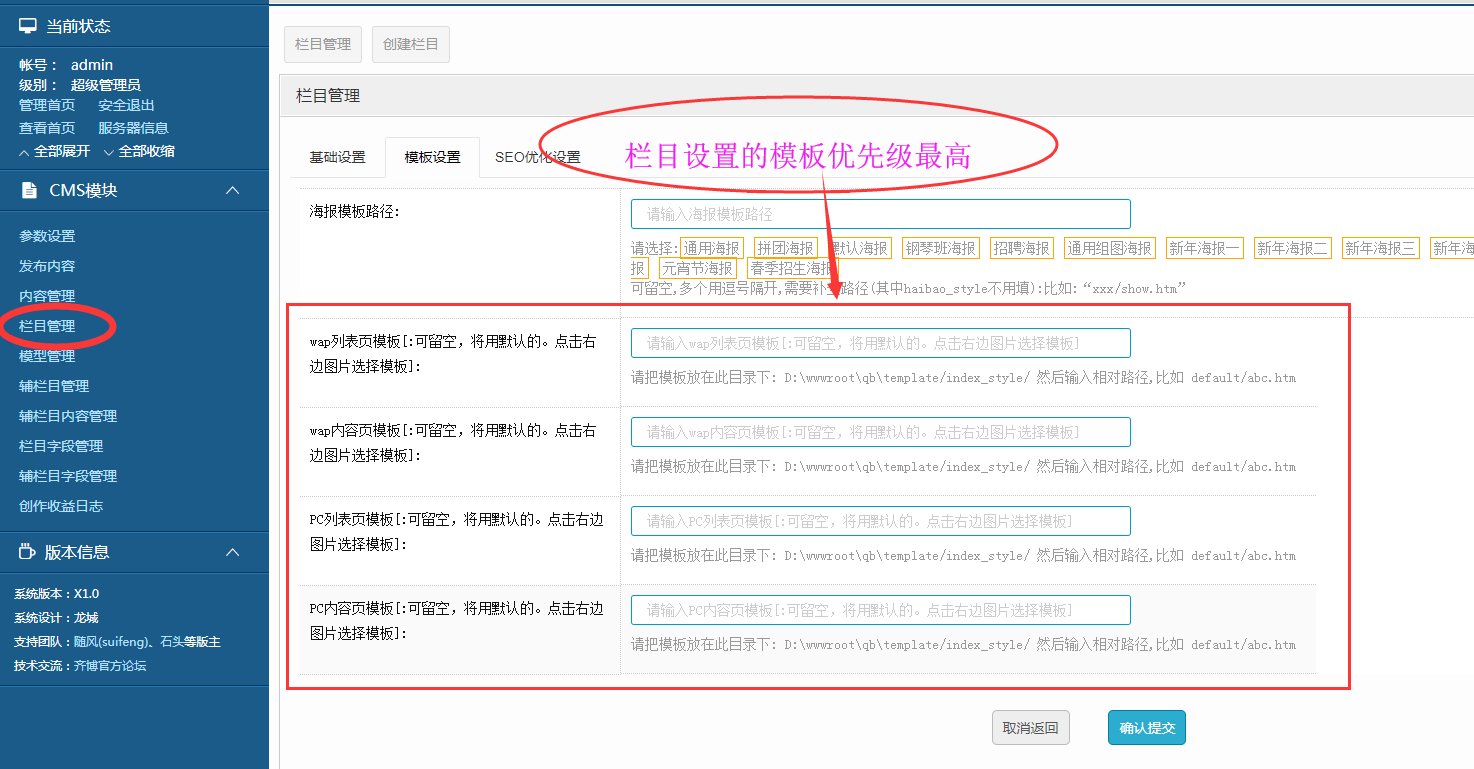Visit the 齐博官方论坛 link
1474x769 pixels.
pyautogui.click(x=110, y=665)
